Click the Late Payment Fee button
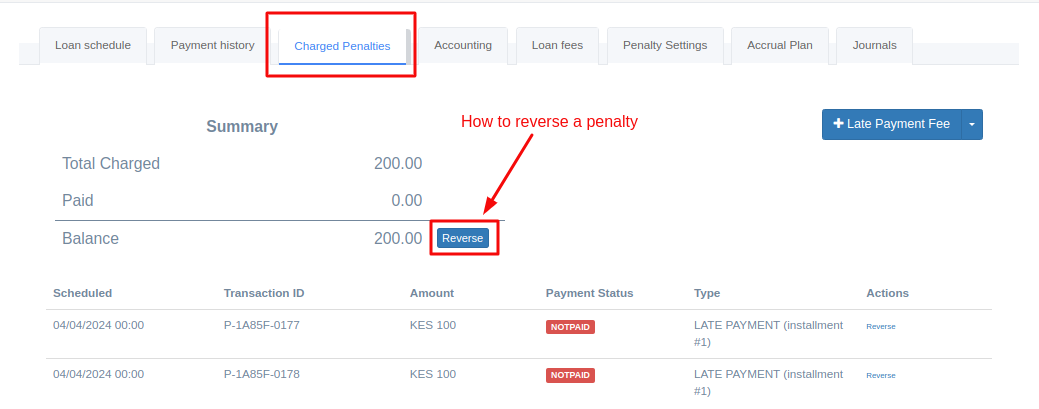Screen dimensions: 1039x409 [x=892, y=125]
